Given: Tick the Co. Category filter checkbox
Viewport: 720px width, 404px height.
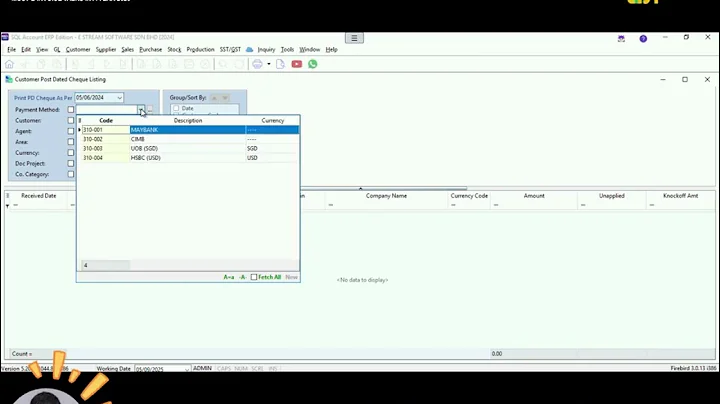Looking at the screenshot, I should click(x=71, y=174).
